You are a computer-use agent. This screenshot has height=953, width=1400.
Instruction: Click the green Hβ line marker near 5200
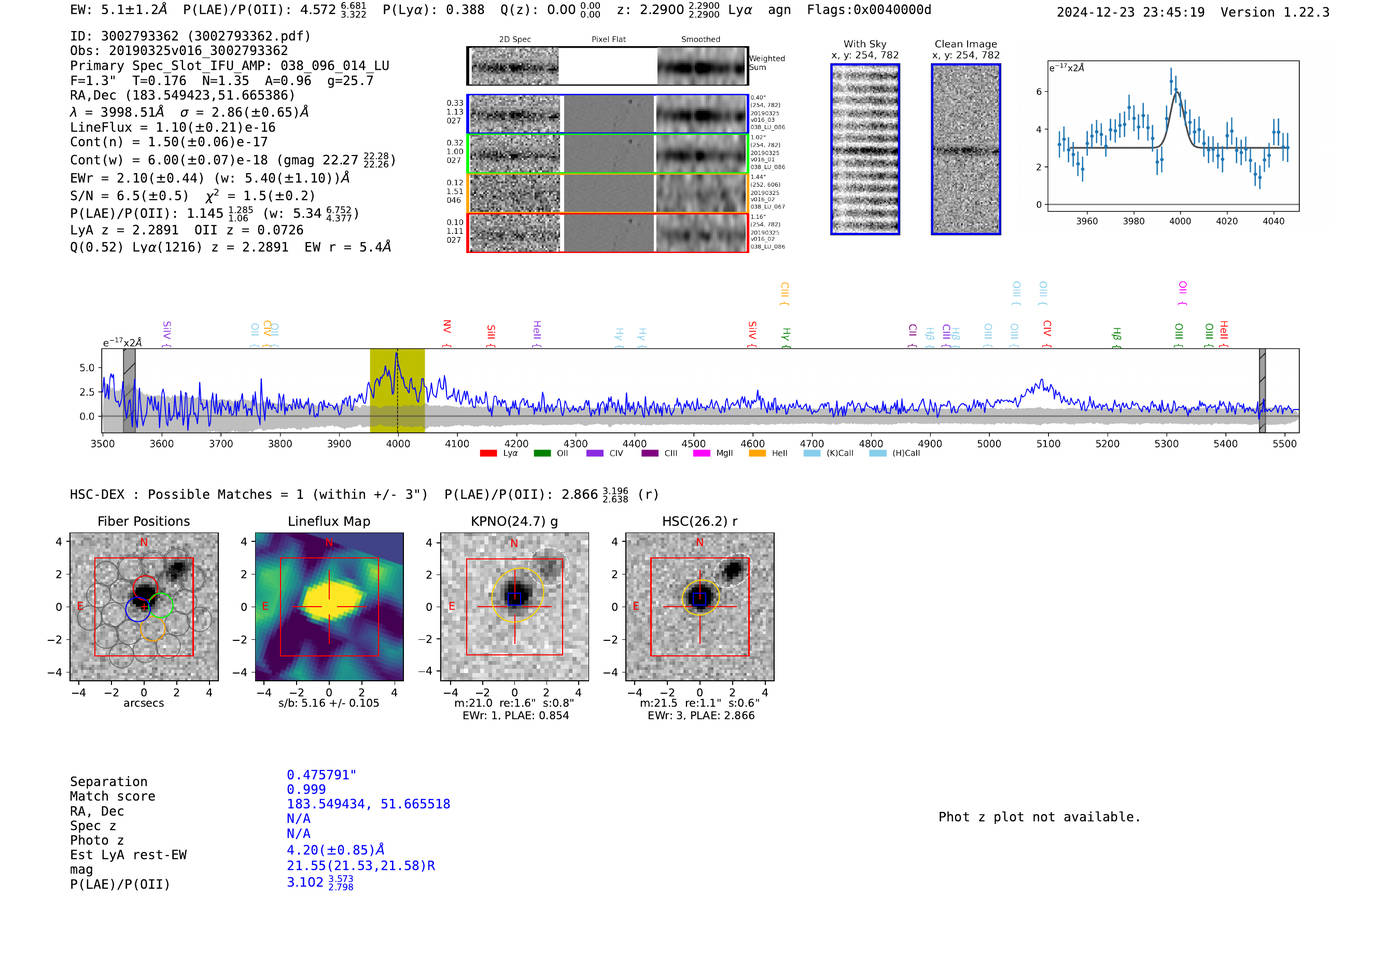[1117, 335]
